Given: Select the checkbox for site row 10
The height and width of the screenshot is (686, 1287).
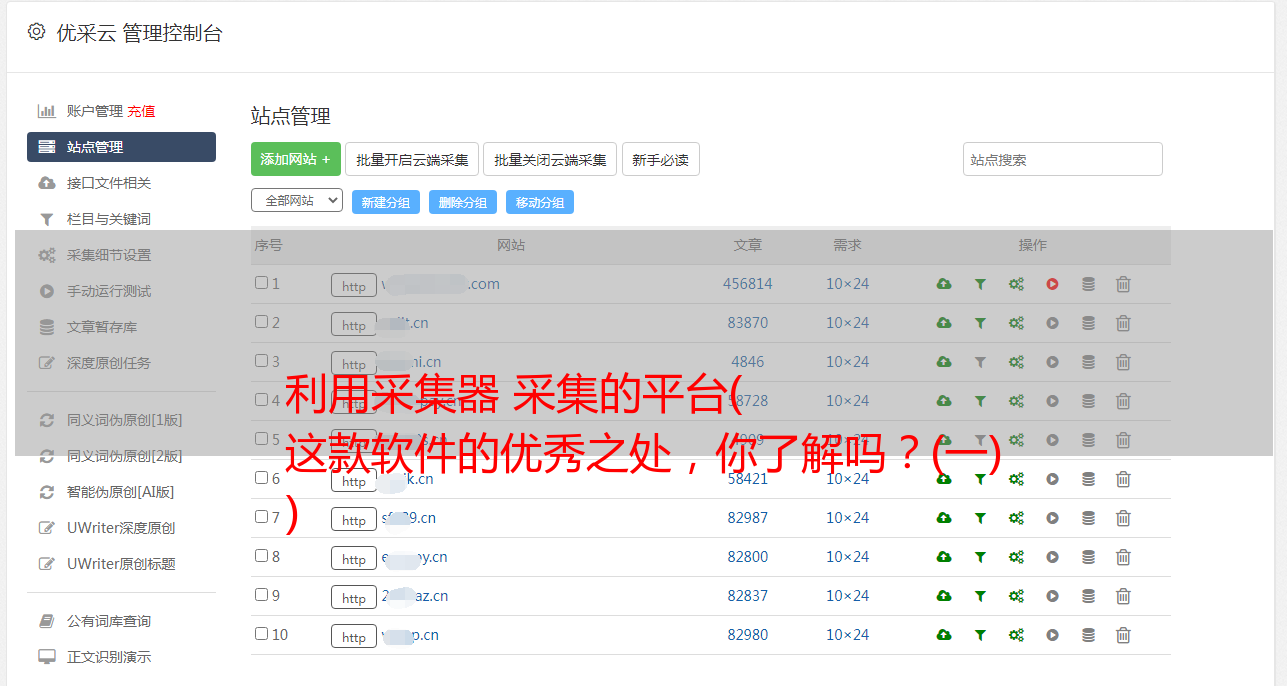Looking at the screenshot, I should [x=261, y=634].
